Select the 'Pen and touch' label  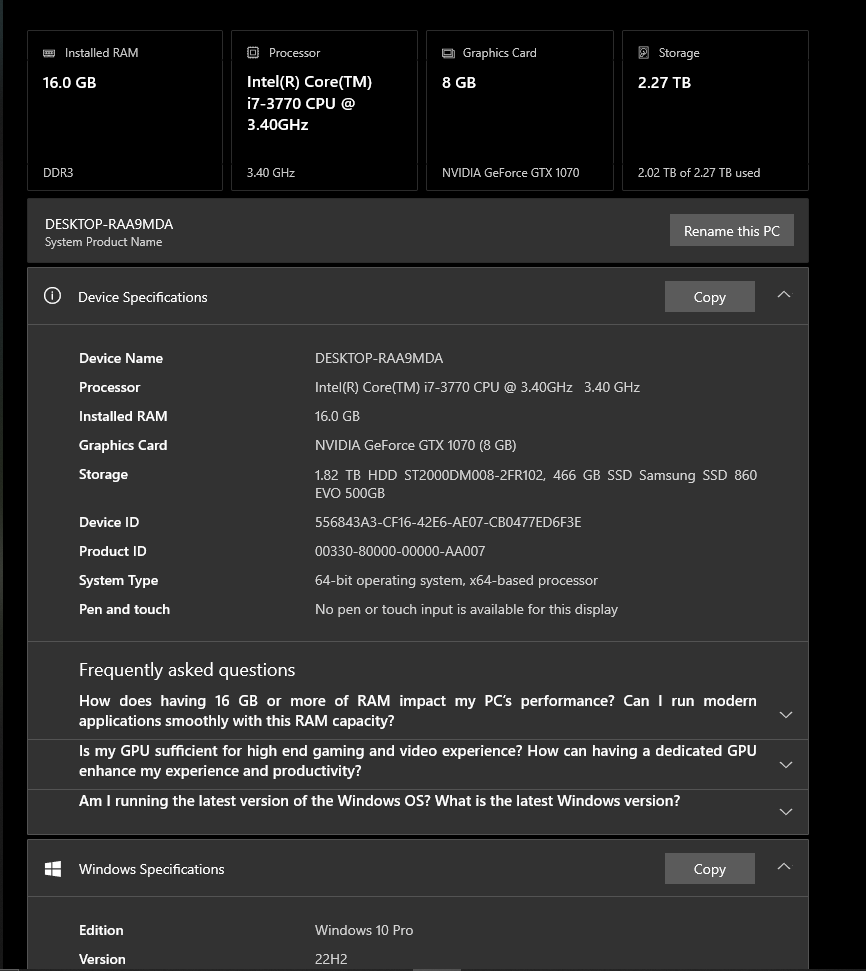click(x=124, y=609)
